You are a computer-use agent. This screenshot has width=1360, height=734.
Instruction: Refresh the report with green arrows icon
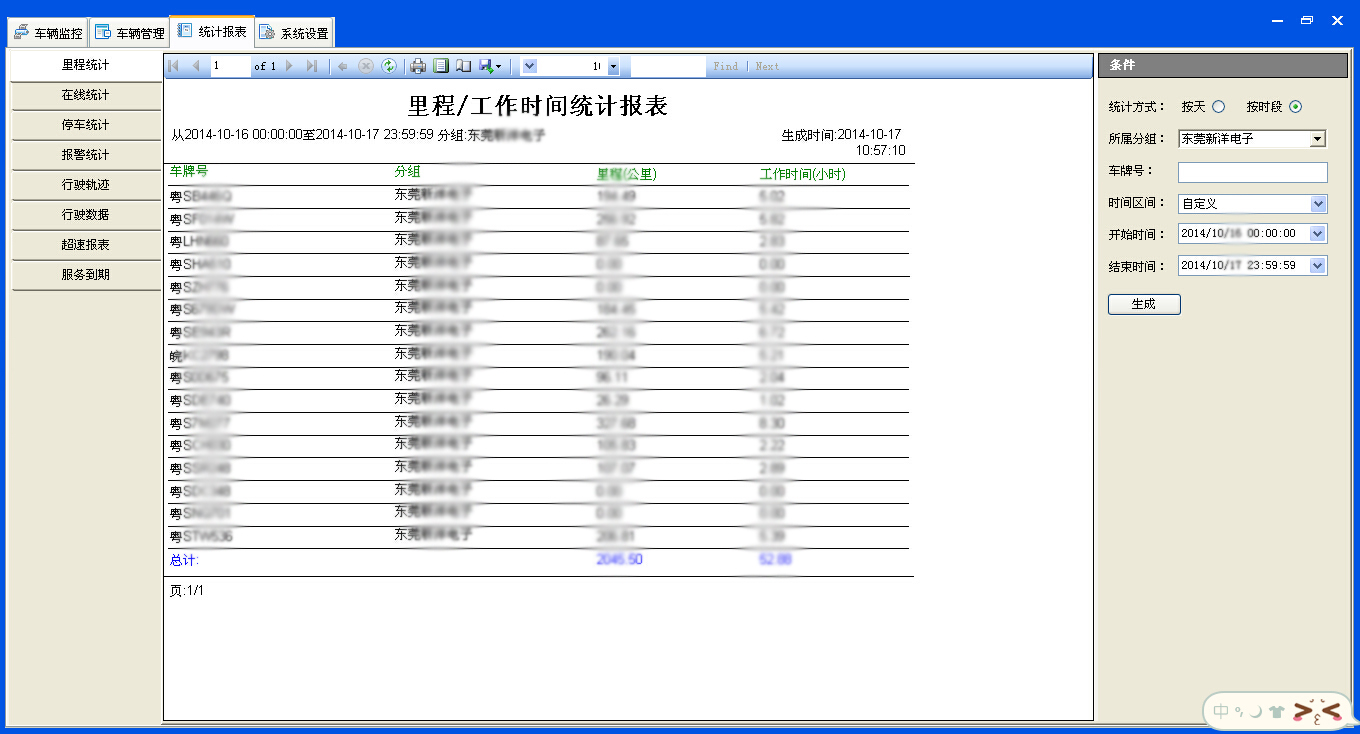tap(388, 66)
